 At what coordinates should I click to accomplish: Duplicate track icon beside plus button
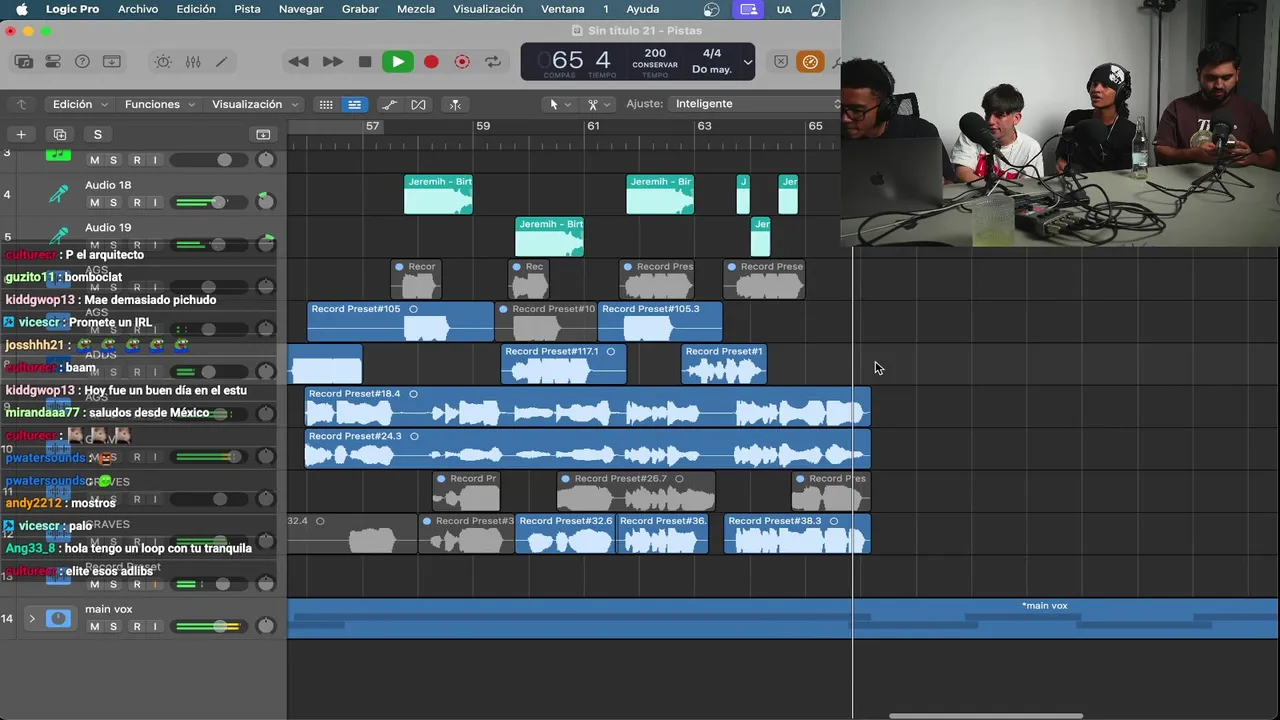point(60,134)
